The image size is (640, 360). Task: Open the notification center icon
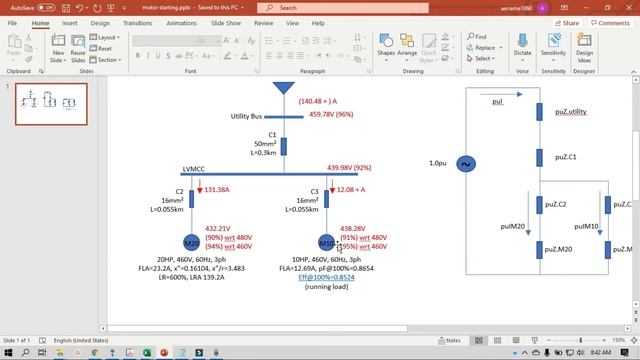coord(624,352)
